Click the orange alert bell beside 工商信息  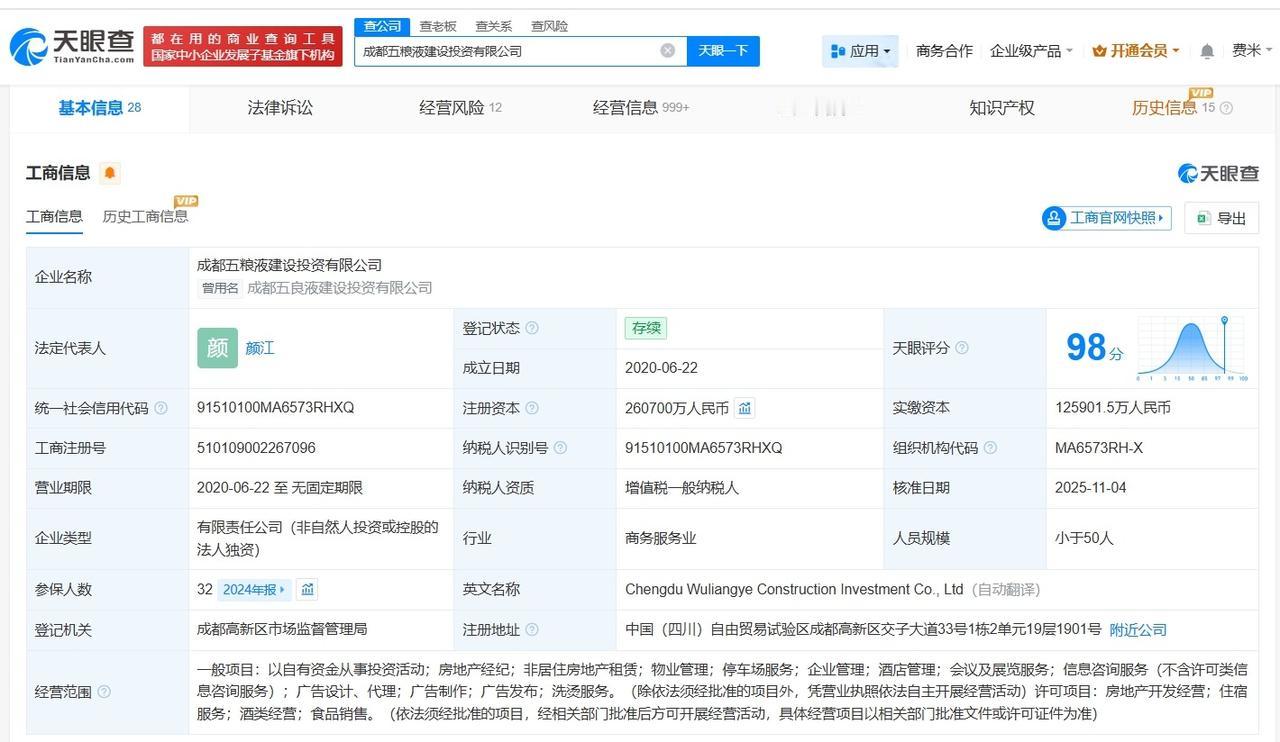110,173
